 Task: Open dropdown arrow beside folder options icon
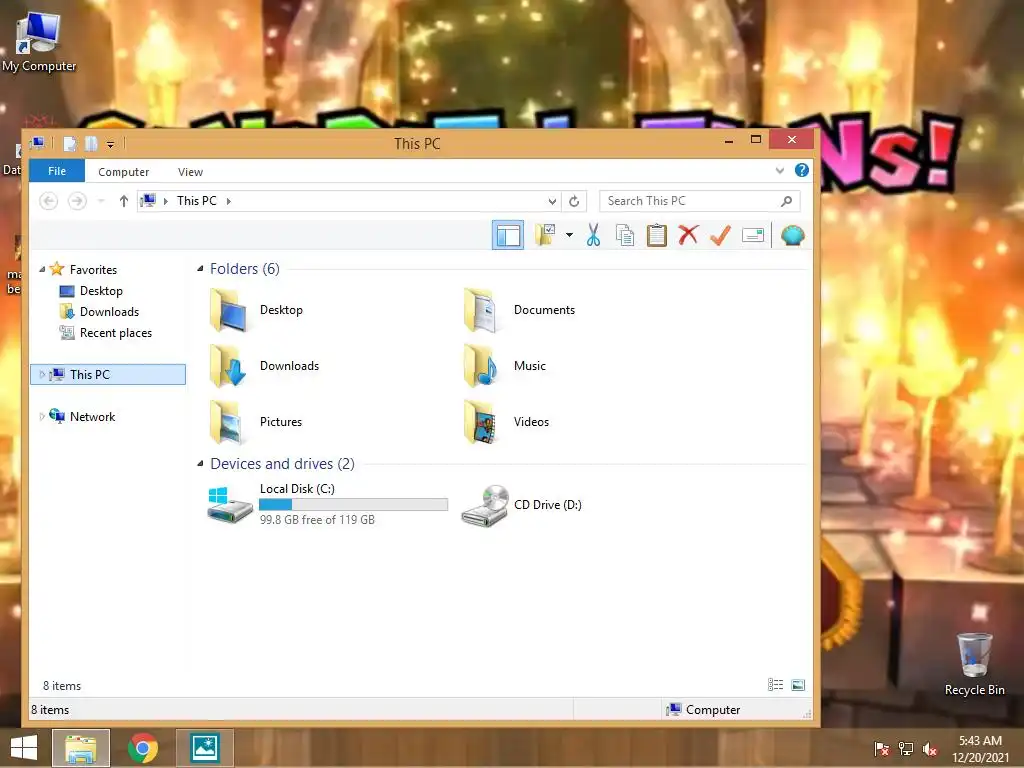coord(569,235)
